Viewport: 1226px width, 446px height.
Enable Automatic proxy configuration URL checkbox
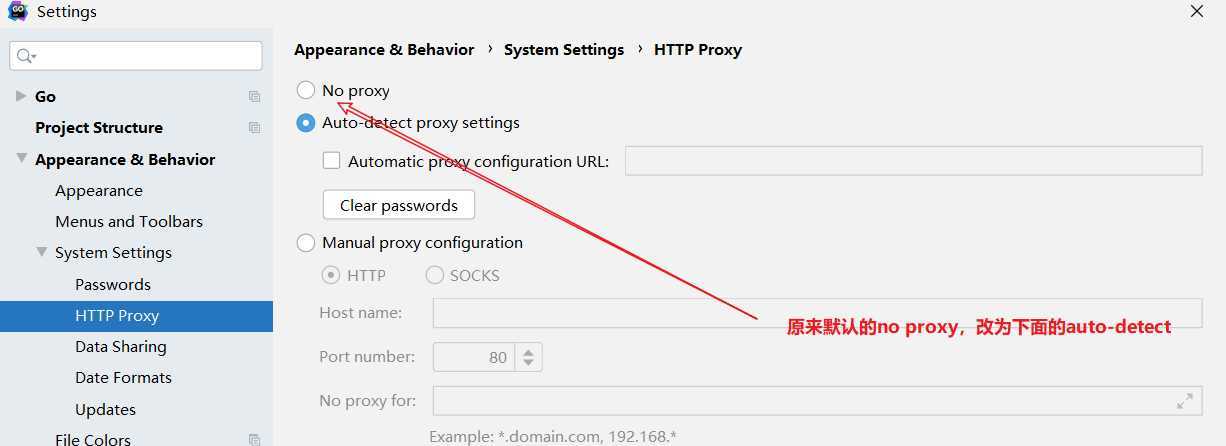332,161
